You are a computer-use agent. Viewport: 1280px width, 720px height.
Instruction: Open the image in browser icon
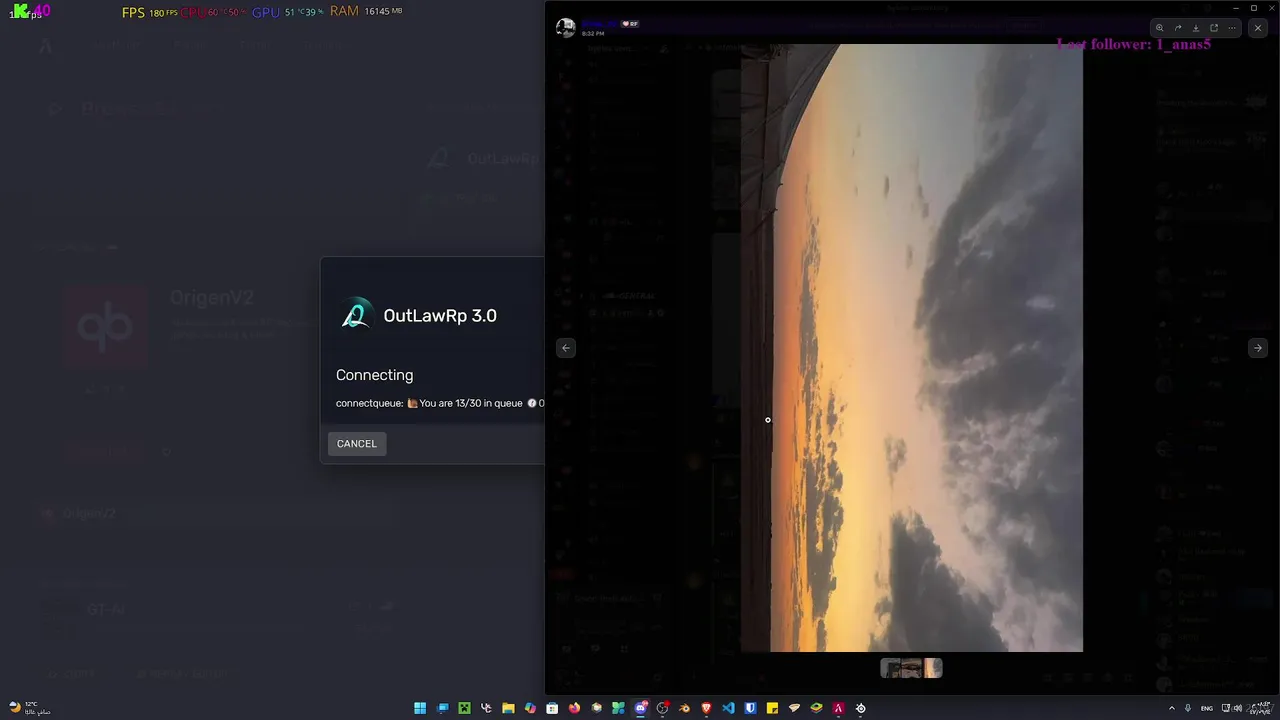coord(1214,28)
